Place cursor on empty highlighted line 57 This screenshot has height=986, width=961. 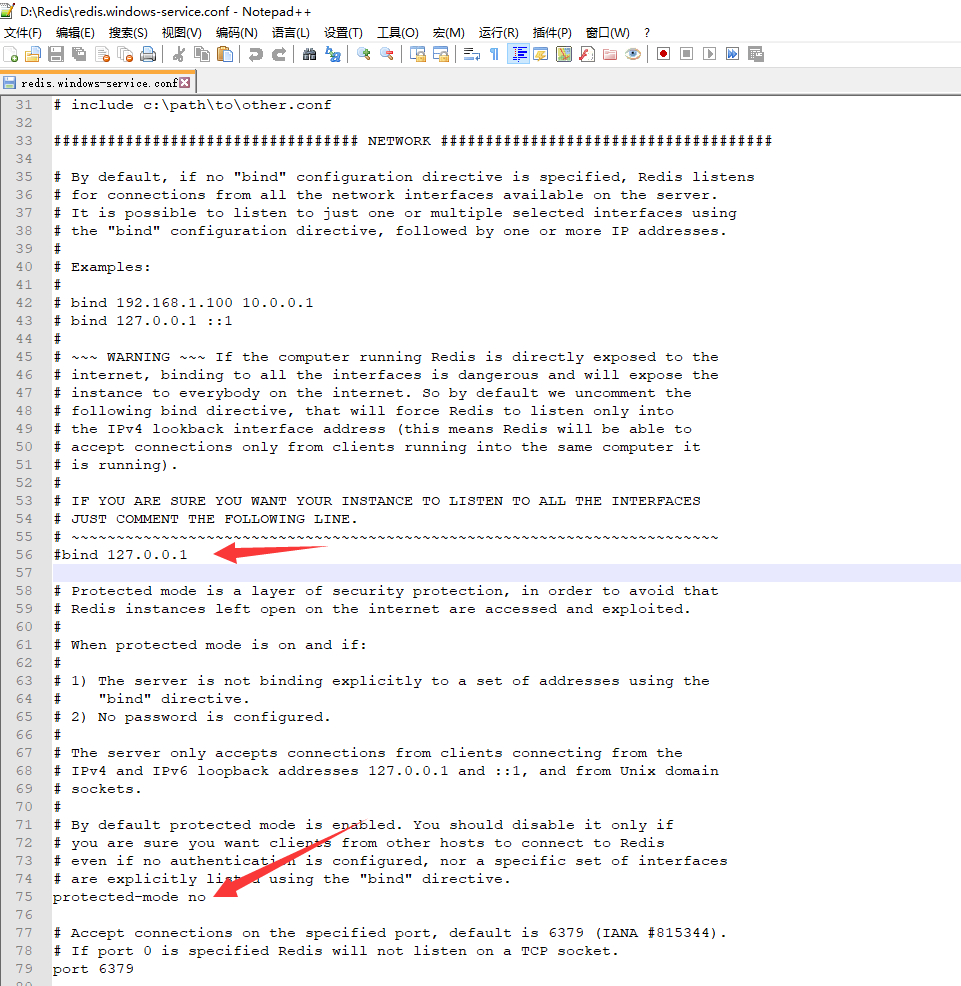(506, 573)
